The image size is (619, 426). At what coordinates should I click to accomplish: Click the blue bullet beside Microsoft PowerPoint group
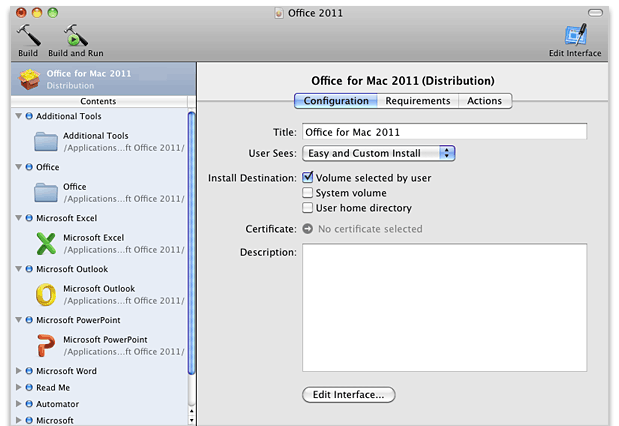(x=29, y=320)
